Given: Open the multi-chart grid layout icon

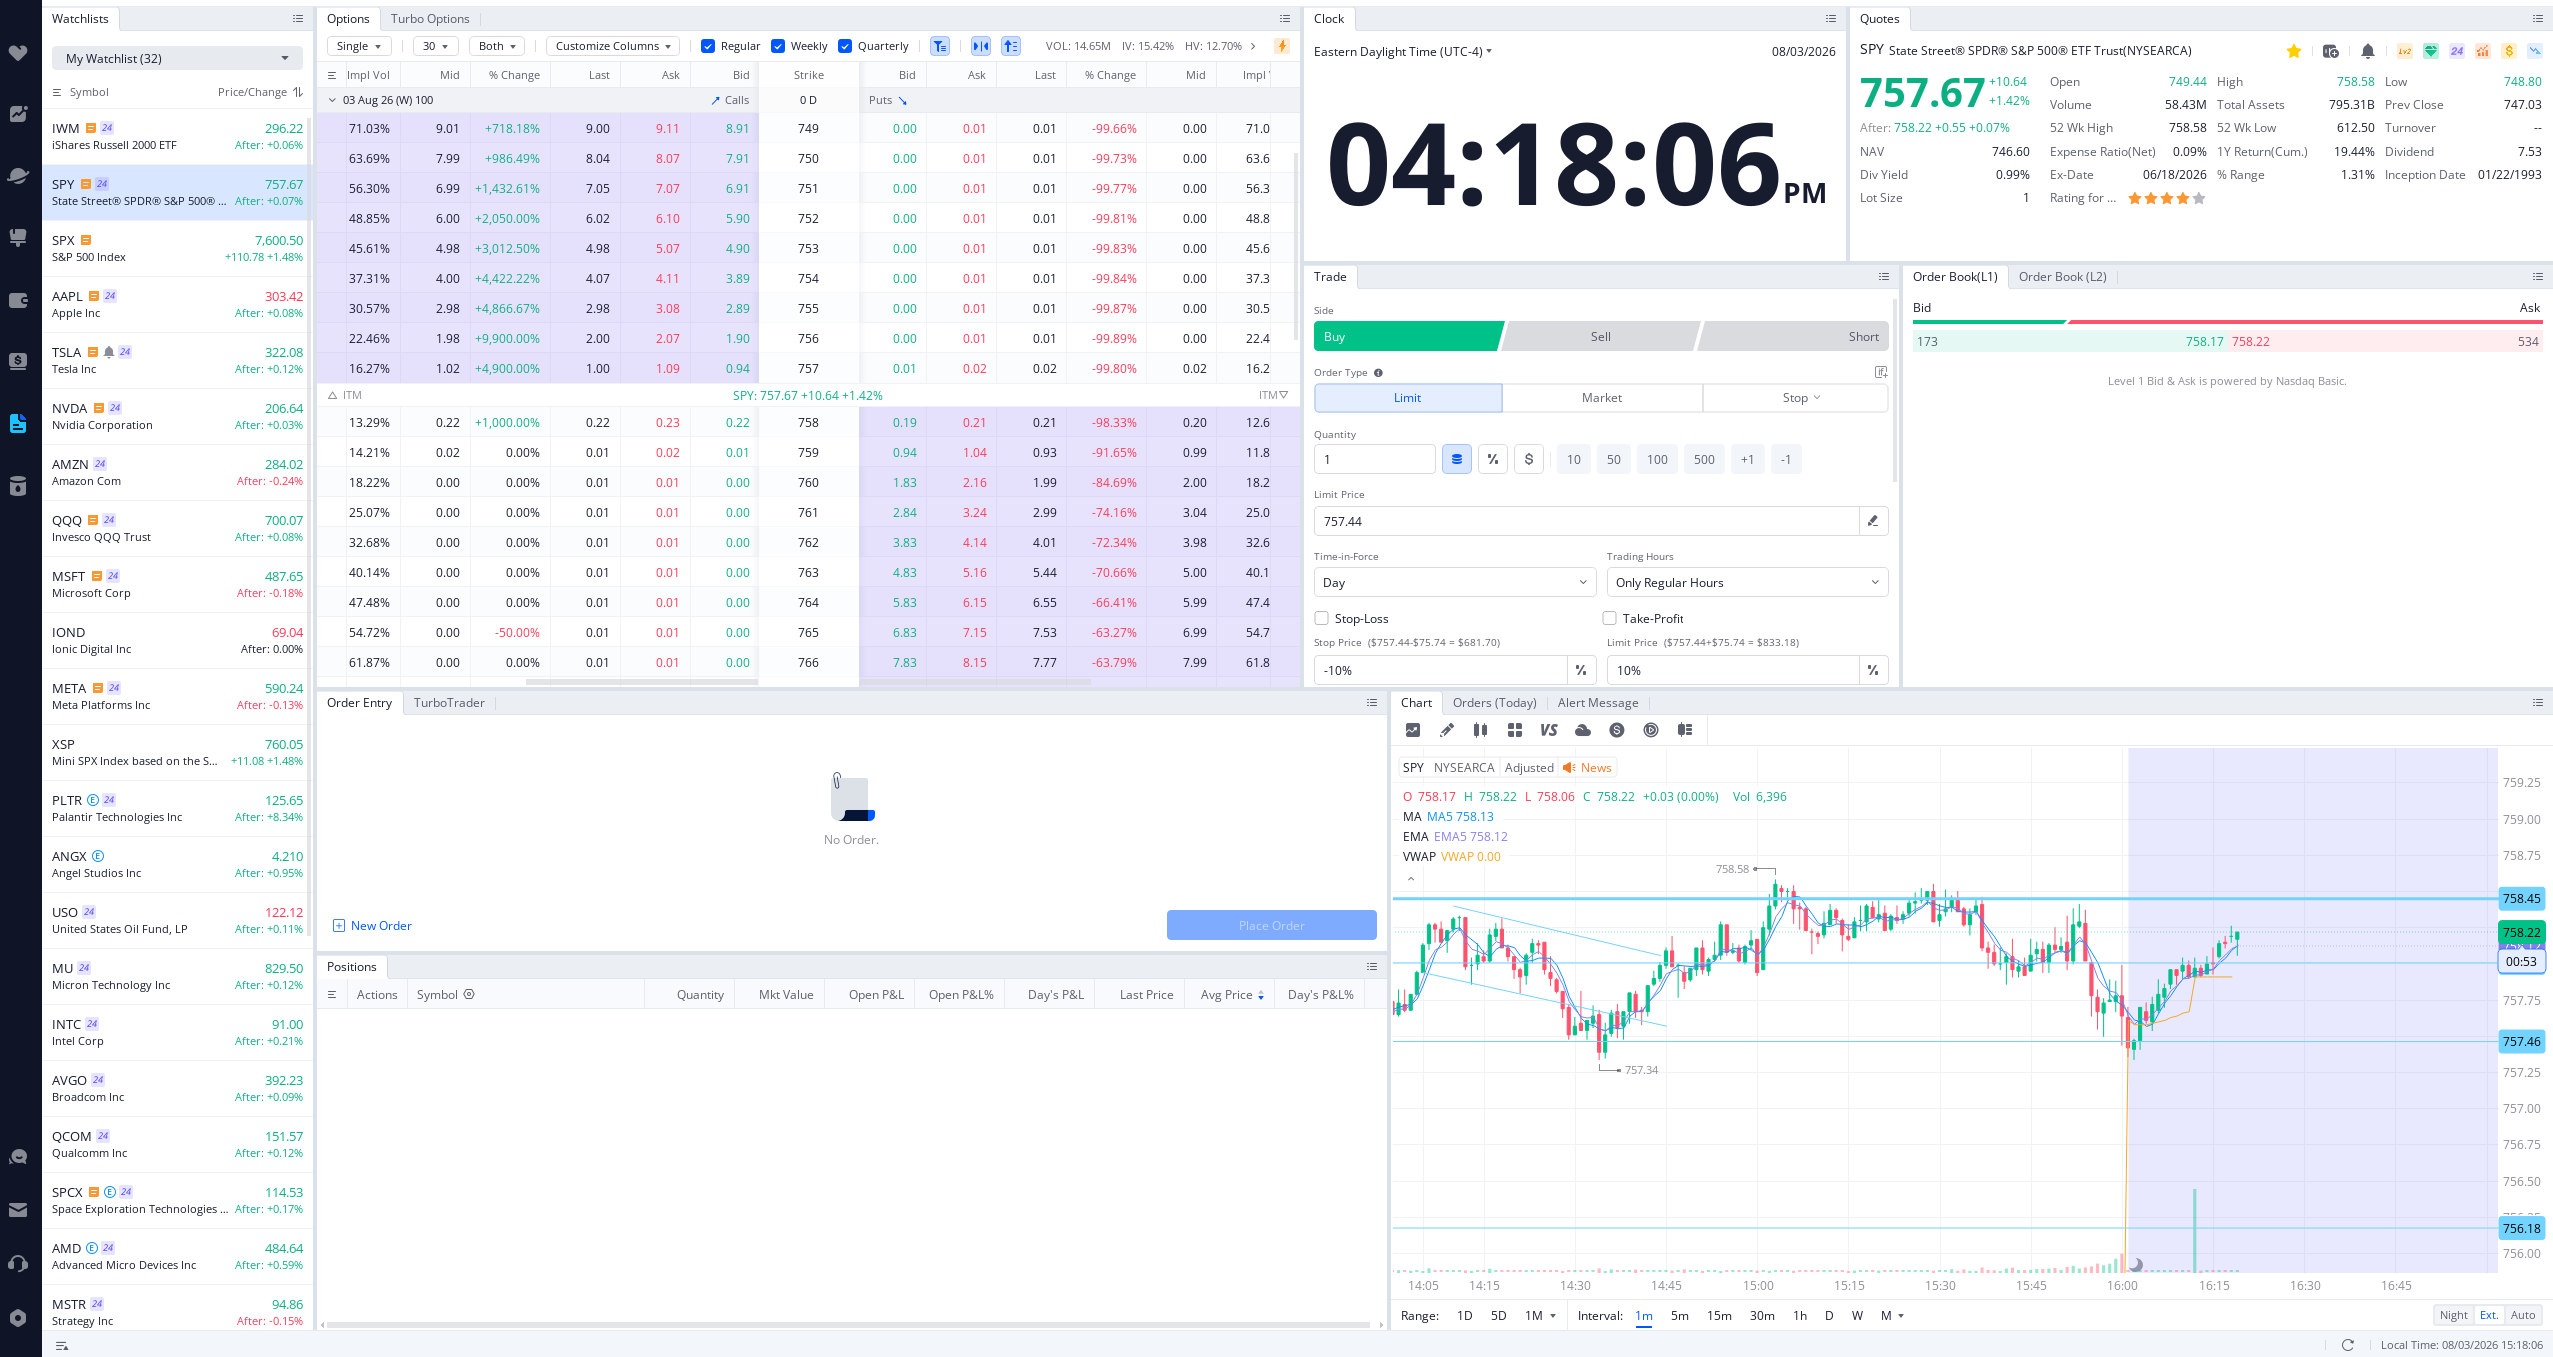Looking at the screenshot, I should click(x=1515, y=730).
